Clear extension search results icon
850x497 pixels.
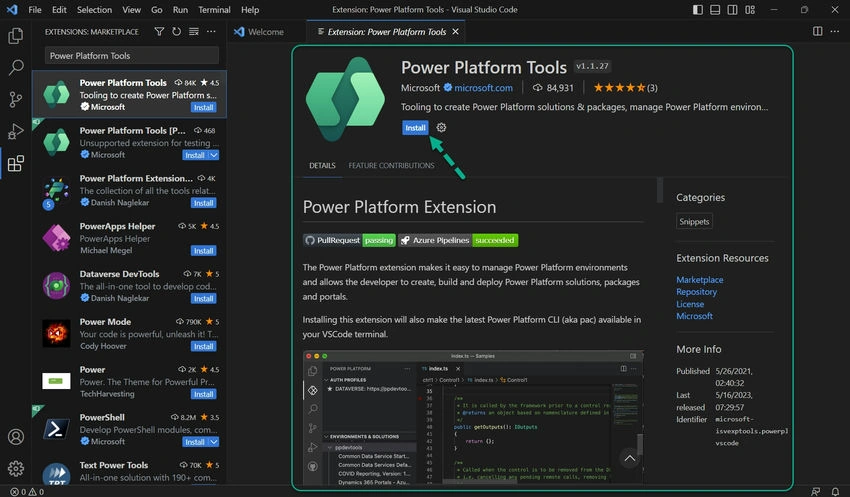tap(194, 32)
